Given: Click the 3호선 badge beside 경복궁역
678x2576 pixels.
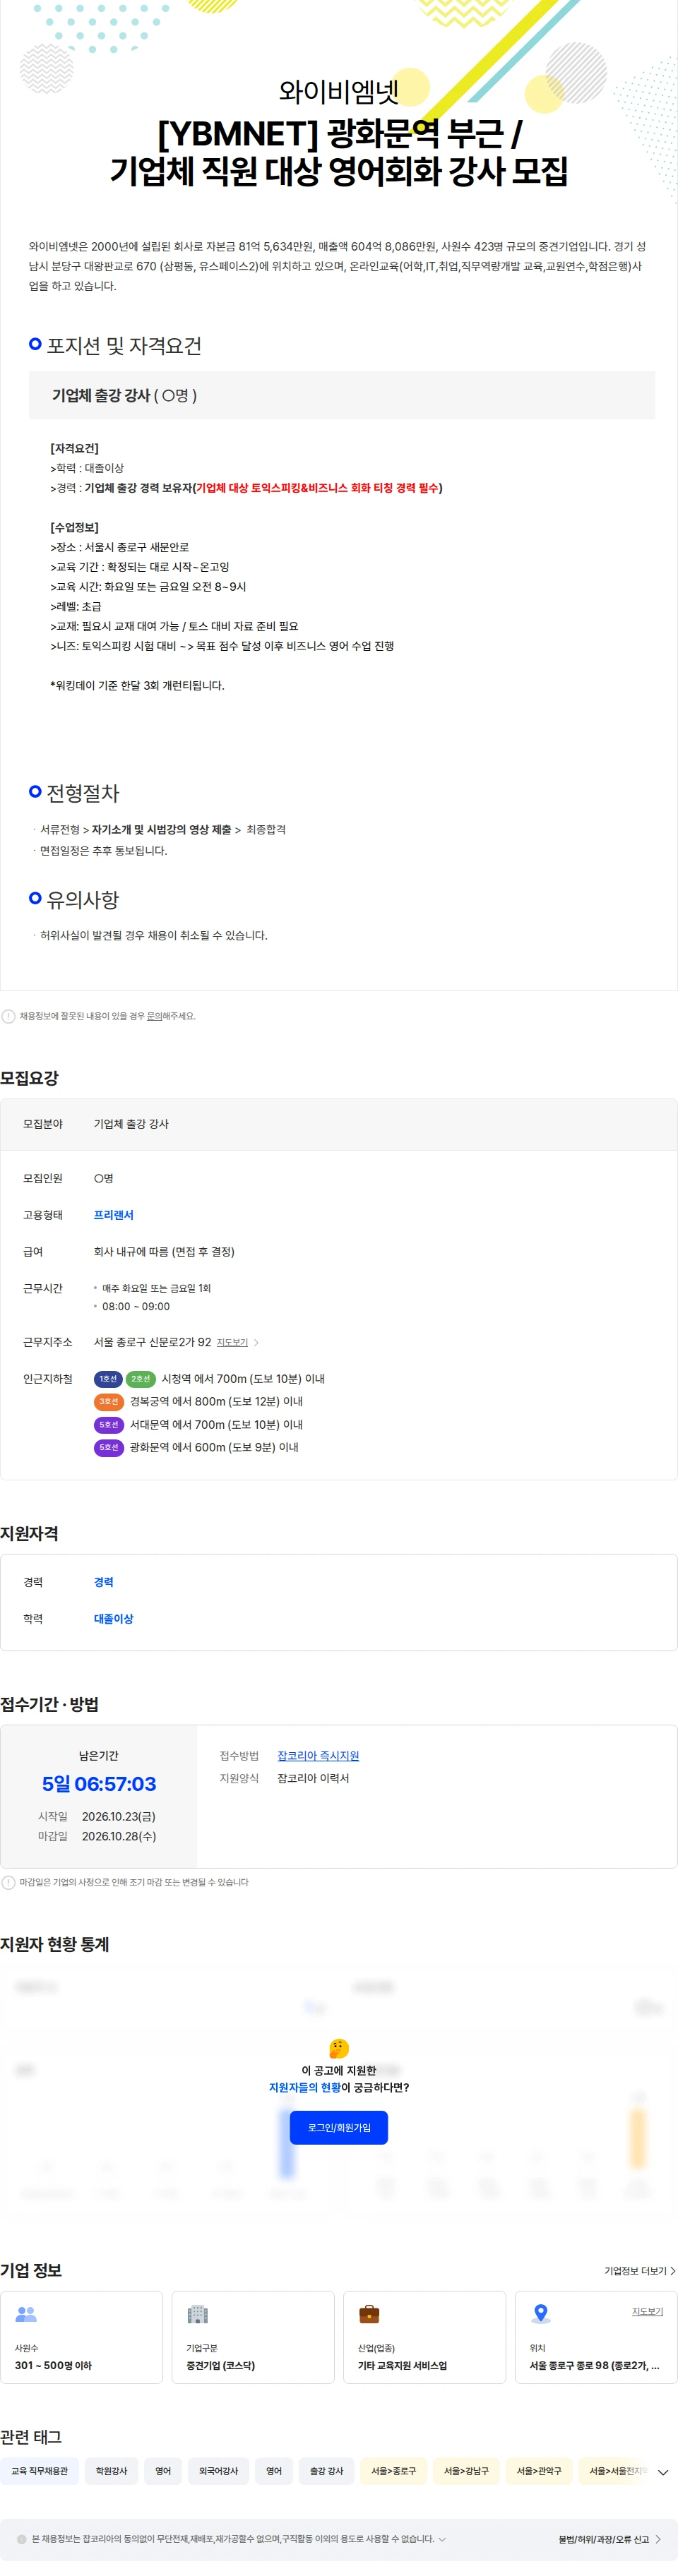Looking at the screenshot, I should point(108,1402).
